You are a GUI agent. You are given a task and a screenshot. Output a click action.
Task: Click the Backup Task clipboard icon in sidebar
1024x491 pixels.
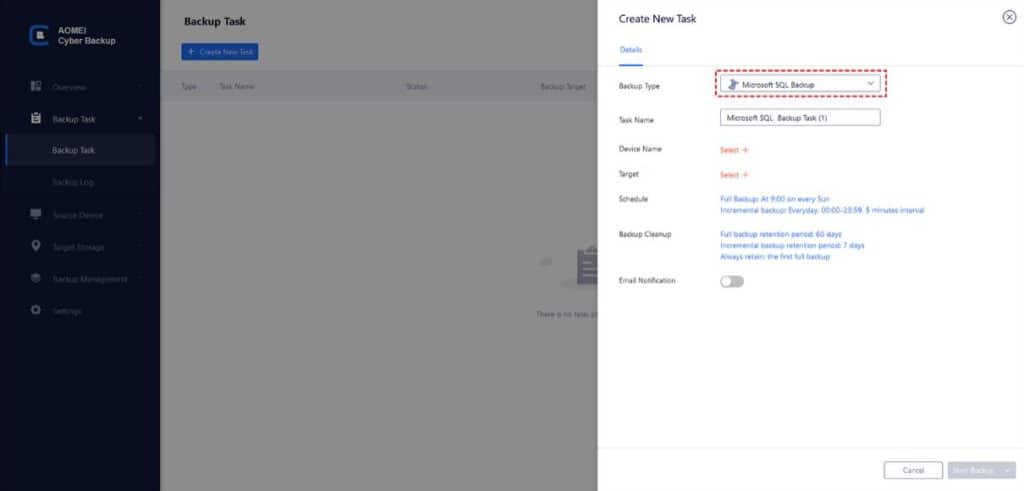36,119
